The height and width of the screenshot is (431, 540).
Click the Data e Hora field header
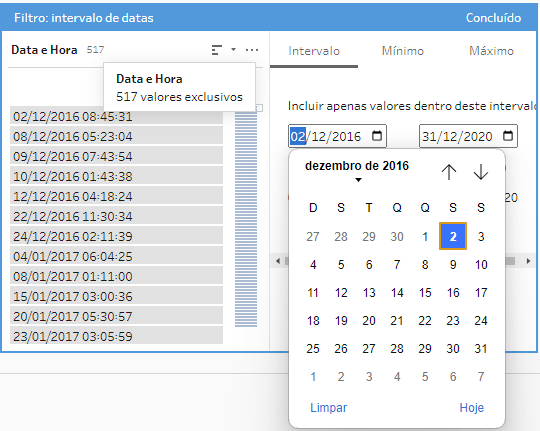click(44, 50)
